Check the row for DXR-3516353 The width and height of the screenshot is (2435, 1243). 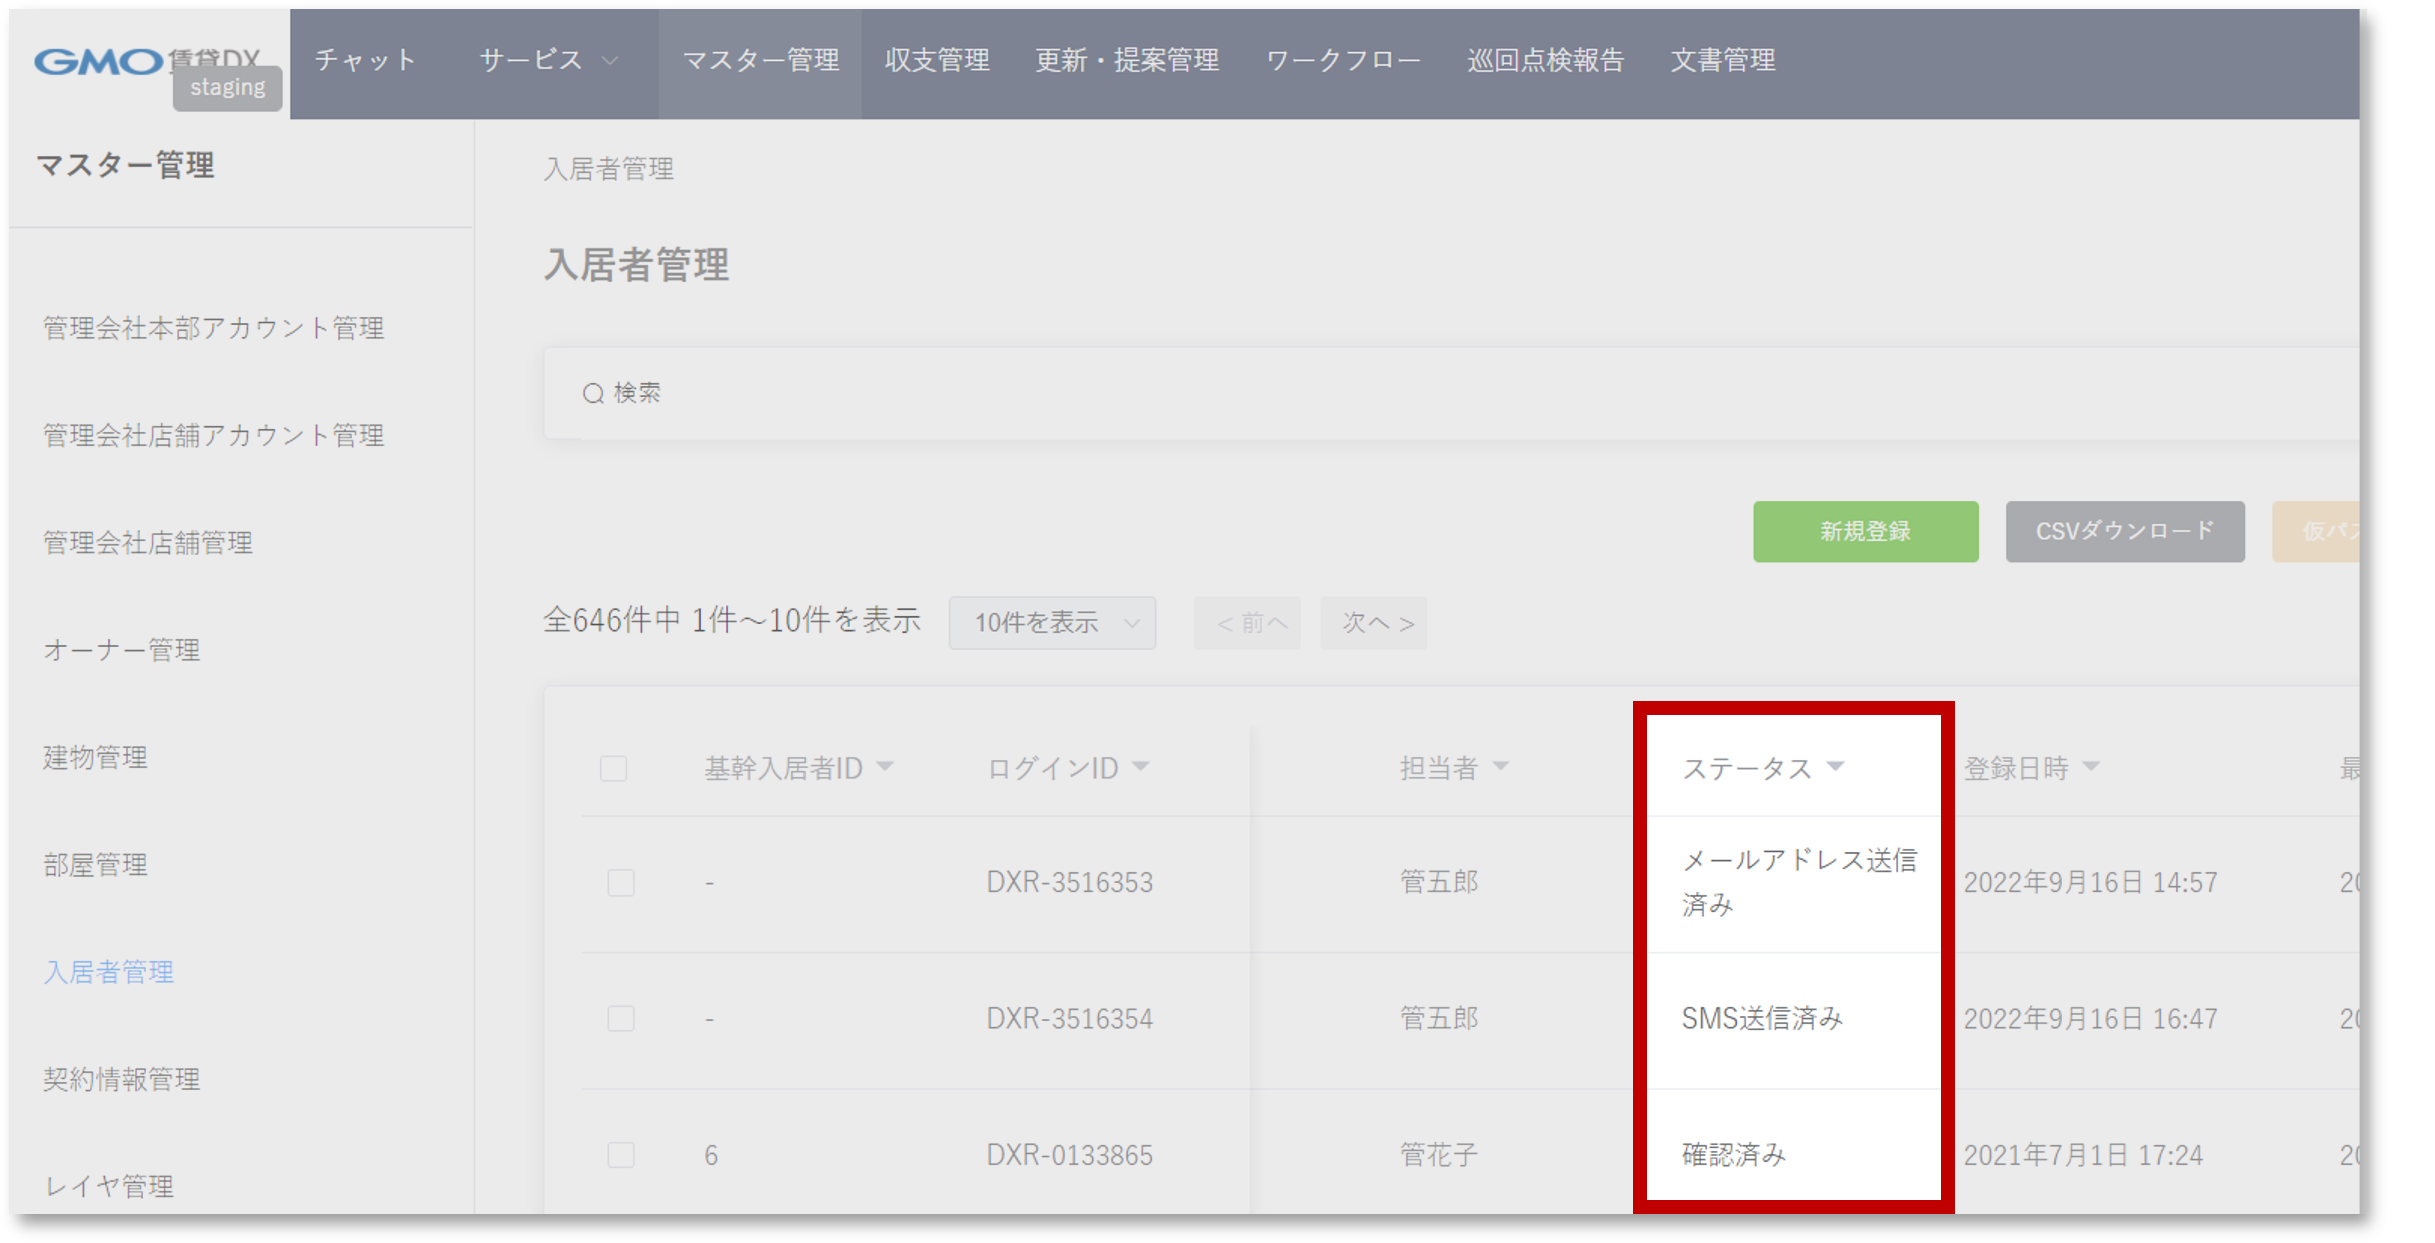point(620,882)
